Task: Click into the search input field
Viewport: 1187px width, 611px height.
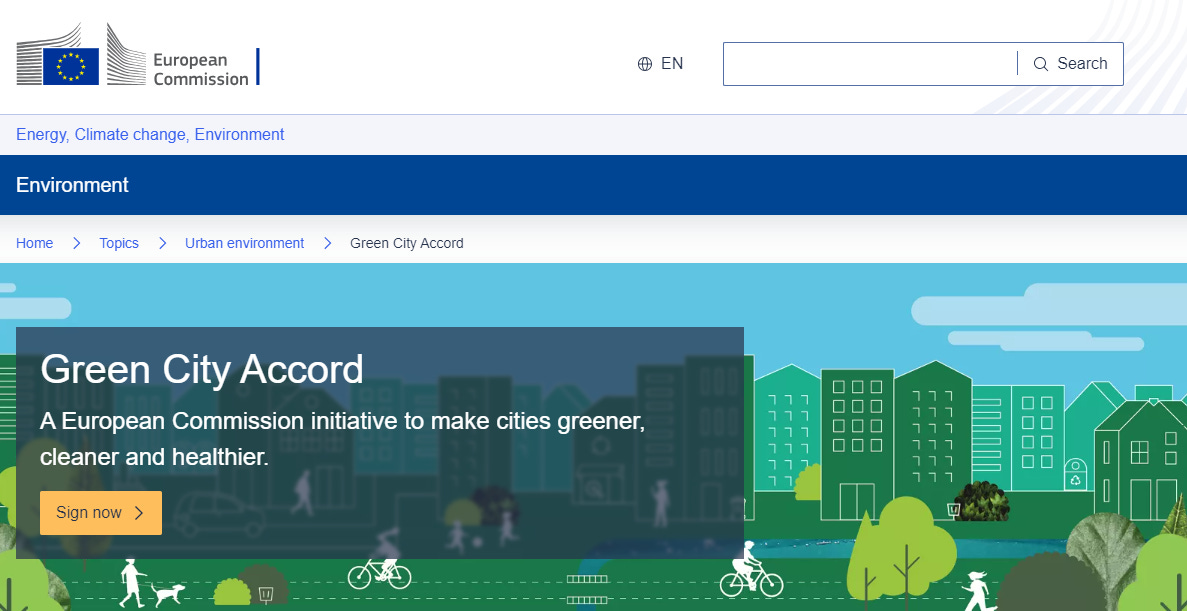Action: point(870,64)
